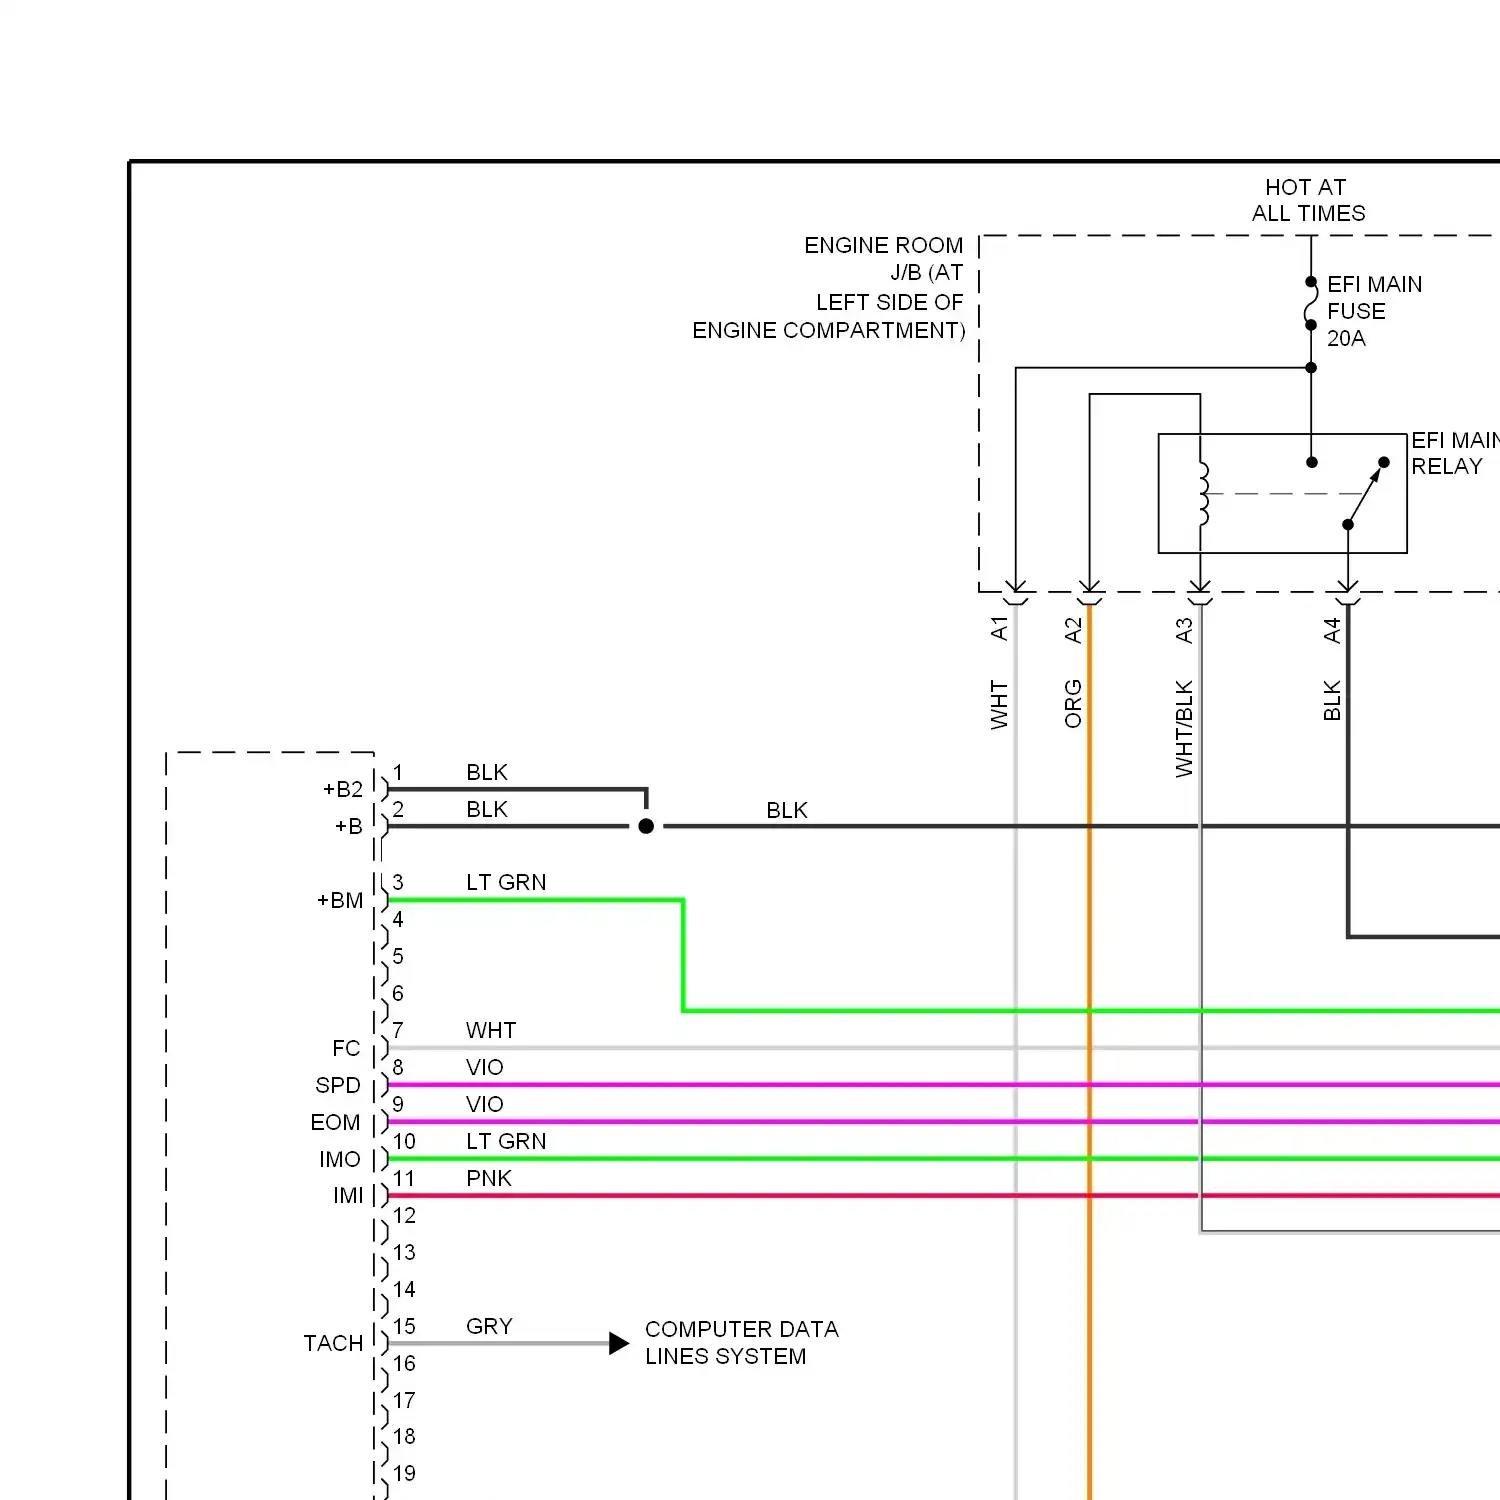Click the SPD pin label
This screenshot has height=1500, width=1500.
pyautogui.click(x=338, y=1085)
